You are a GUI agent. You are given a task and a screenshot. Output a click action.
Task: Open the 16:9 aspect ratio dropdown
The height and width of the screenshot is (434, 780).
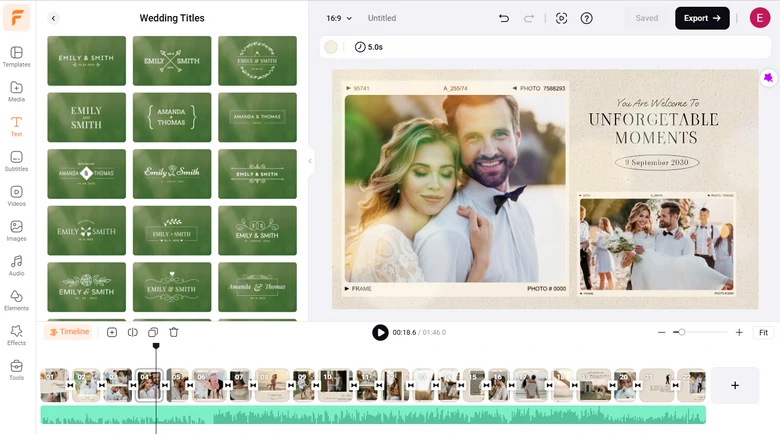[339, 18]
